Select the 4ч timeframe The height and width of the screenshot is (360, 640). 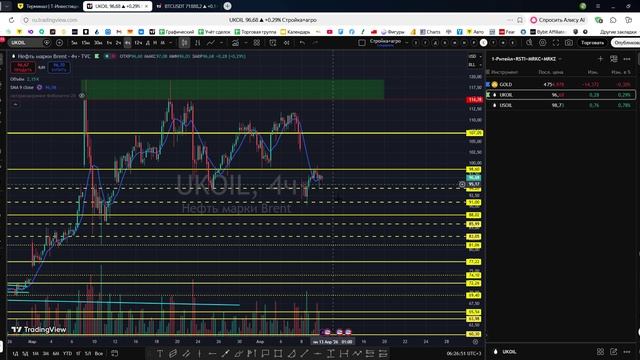point(128,43)
